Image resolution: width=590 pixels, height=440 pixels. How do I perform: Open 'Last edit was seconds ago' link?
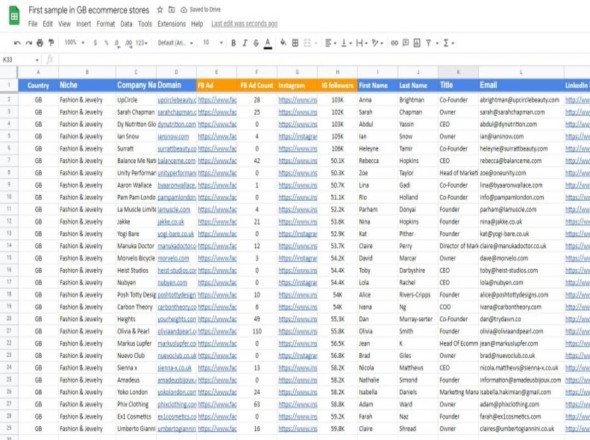244,24
